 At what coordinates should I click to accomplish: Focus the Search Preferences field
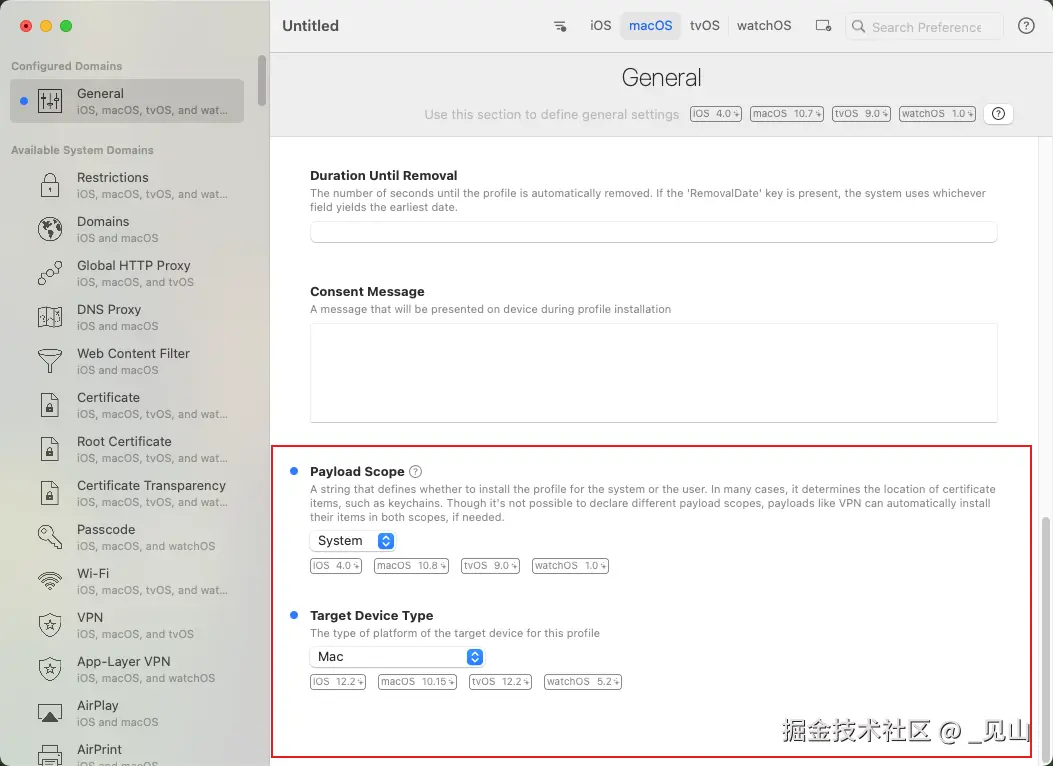click(925, 27)
